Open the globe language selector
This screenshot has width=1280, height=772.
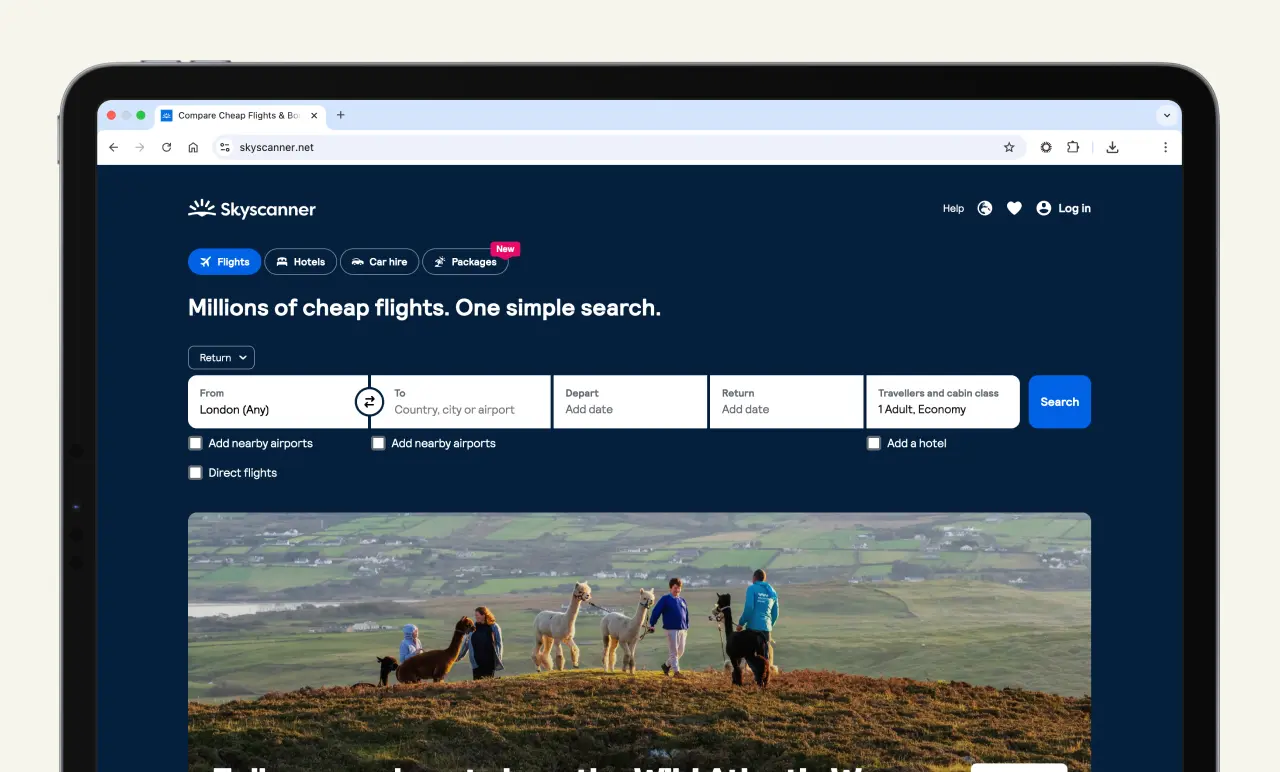tap(984, 208)
